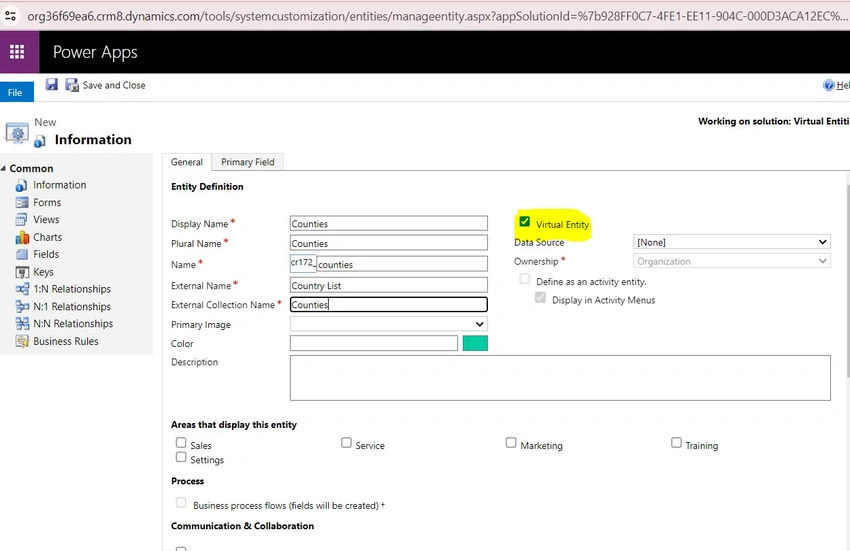Screen dimensions: 850x551
Task: Pick a color from the green swatch
Action: tap(475, 343)
